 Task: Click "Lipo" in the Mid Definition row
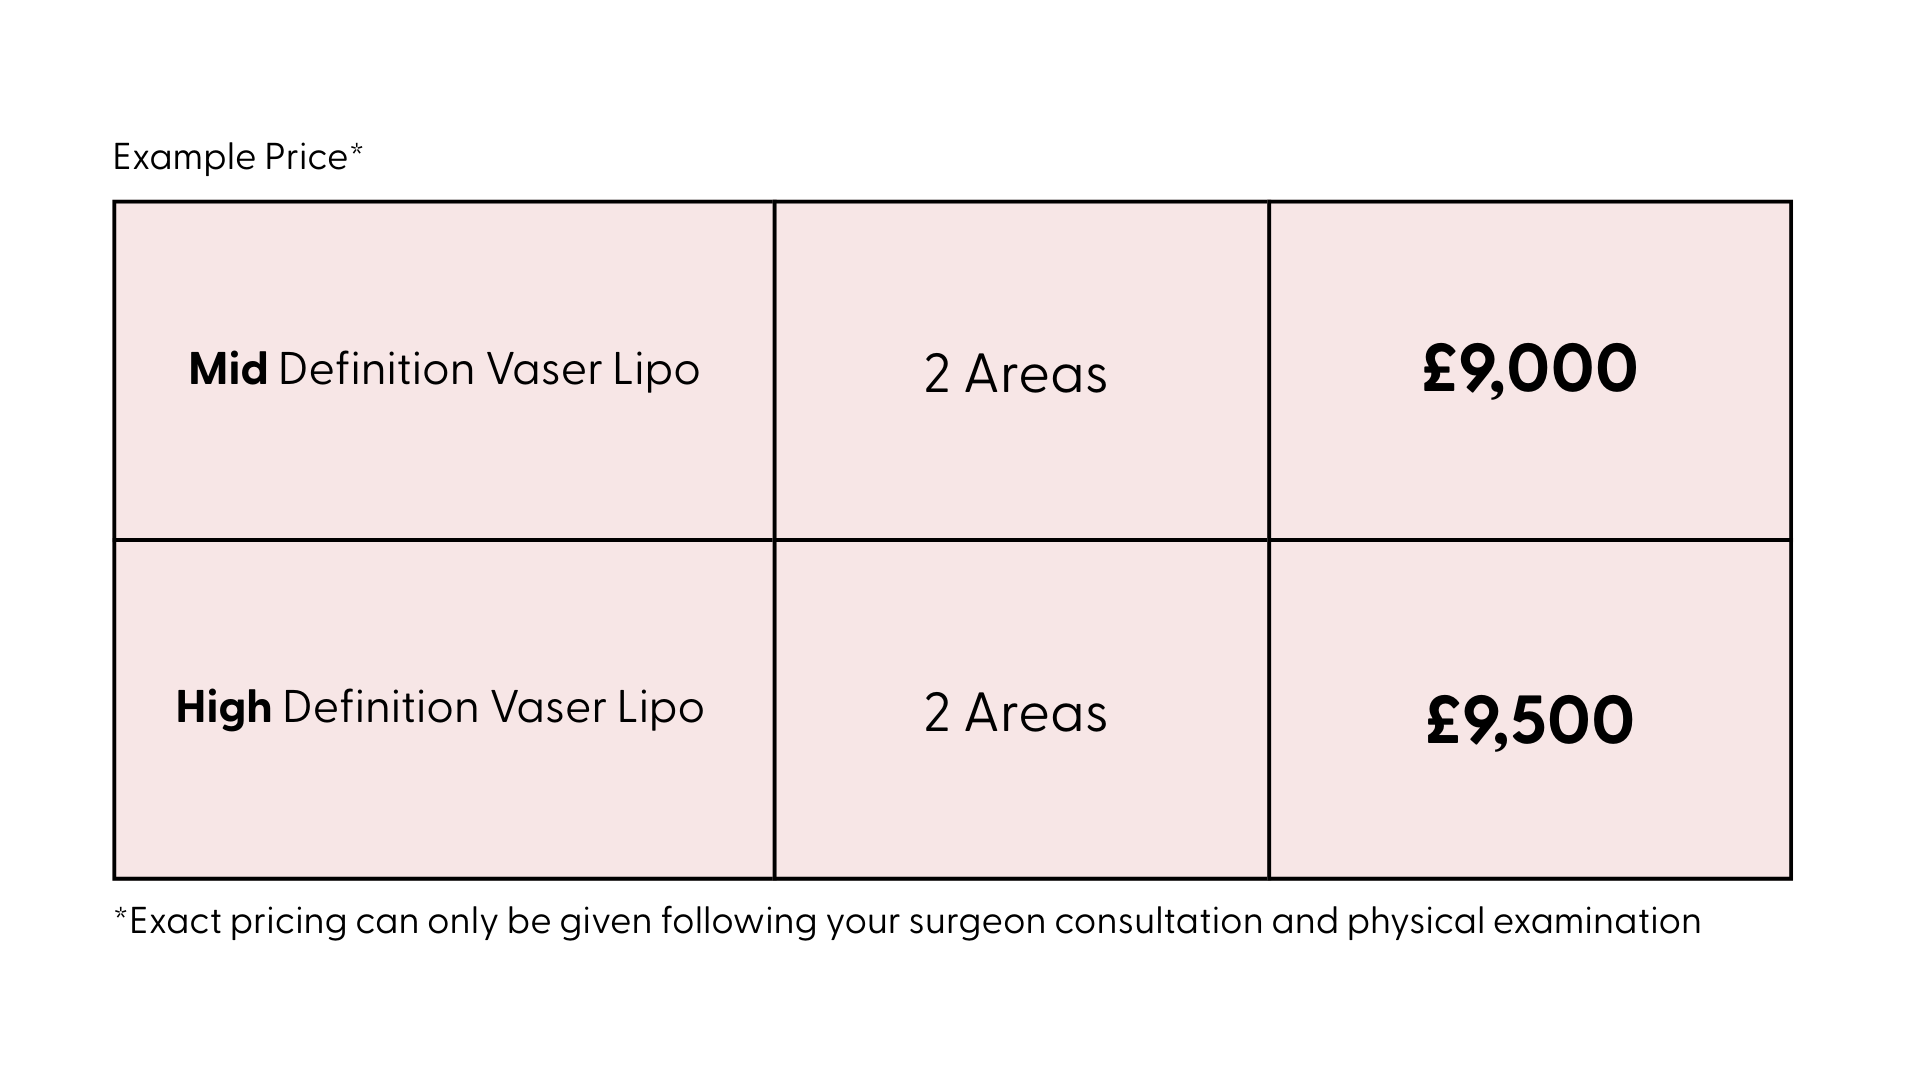[x=656, y=370]
